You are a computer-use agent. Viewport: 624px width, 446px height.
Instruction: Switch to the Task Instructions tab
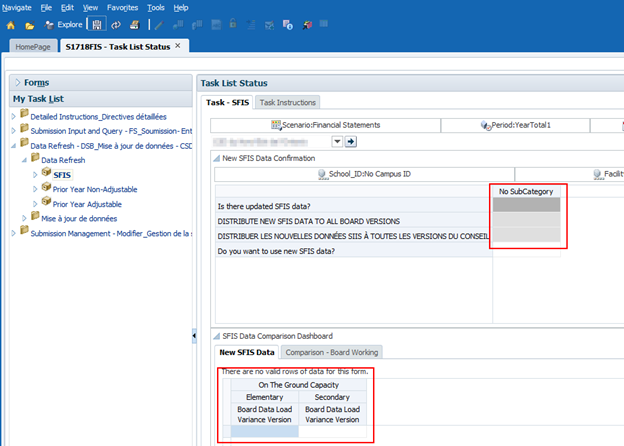point(287,102)
